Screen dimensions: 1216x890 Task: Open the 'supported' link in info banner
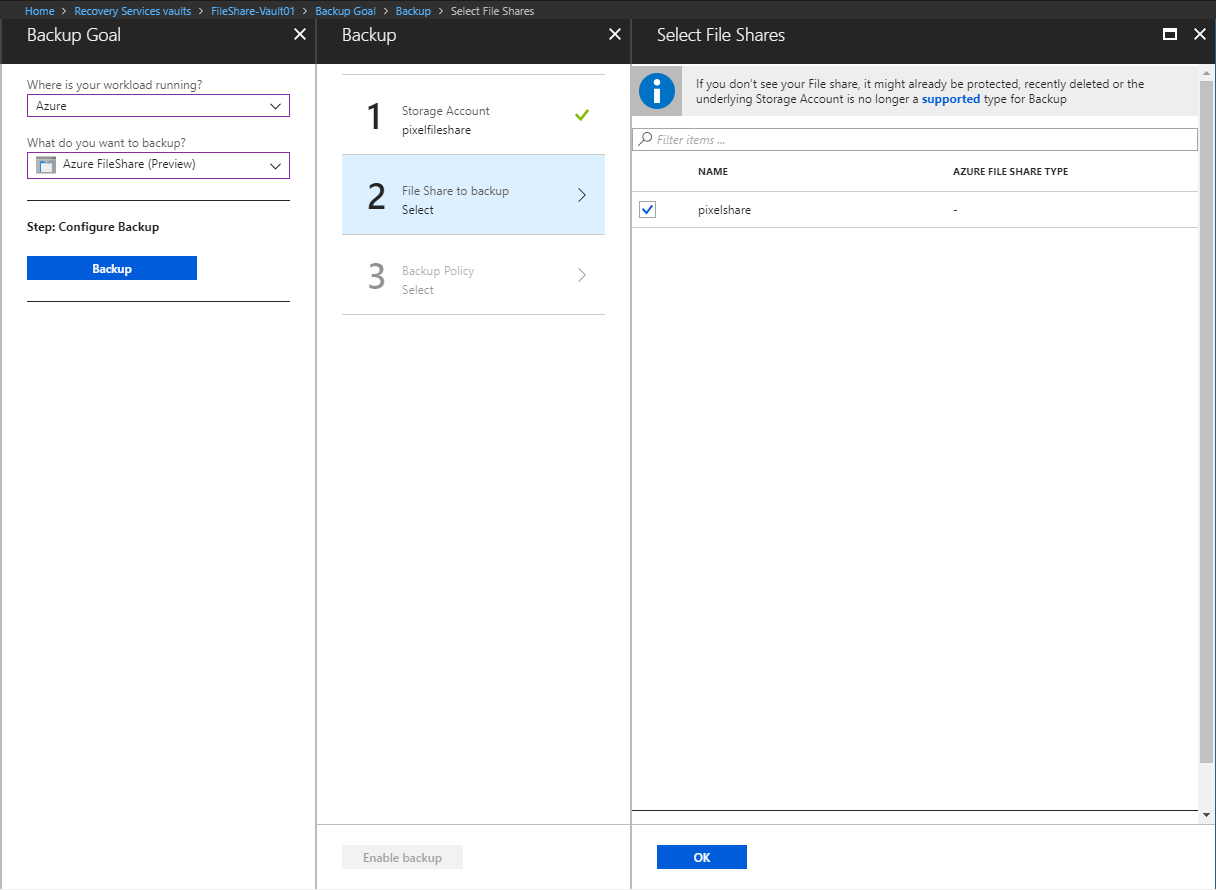950,100
